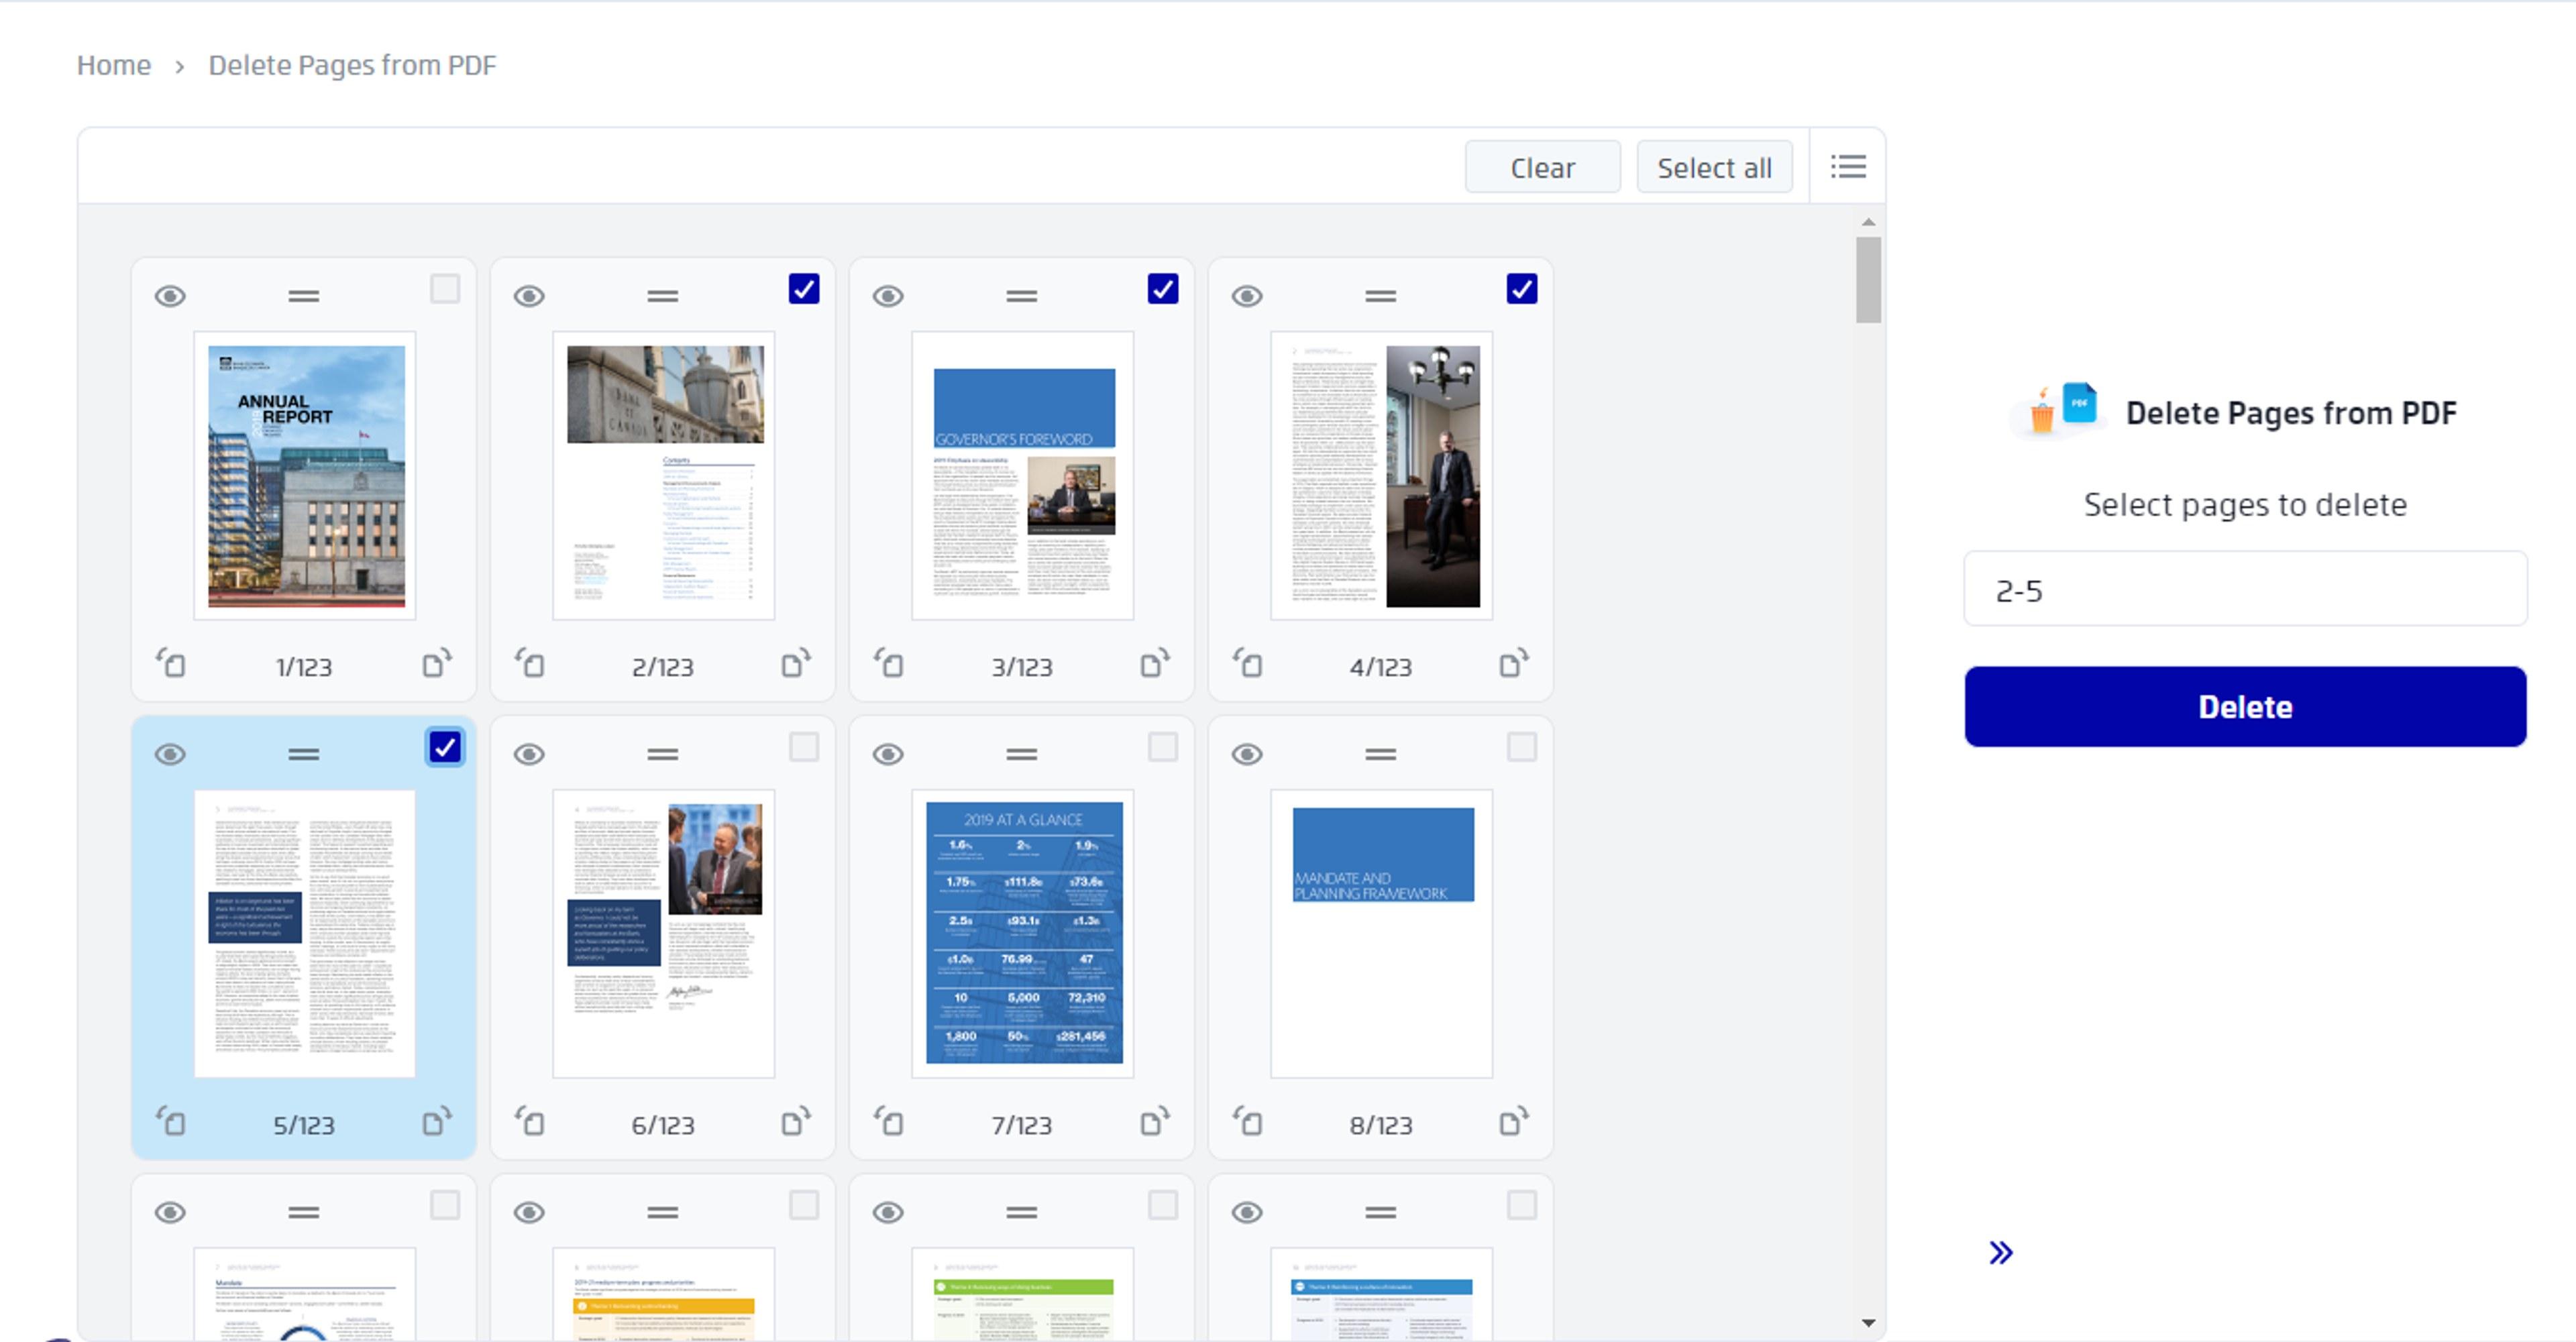Image resolution: width=2576 pixels, height=1342 pixels.
Task: Click drag handle on page 5/123 card
Action: click(304, 754)
